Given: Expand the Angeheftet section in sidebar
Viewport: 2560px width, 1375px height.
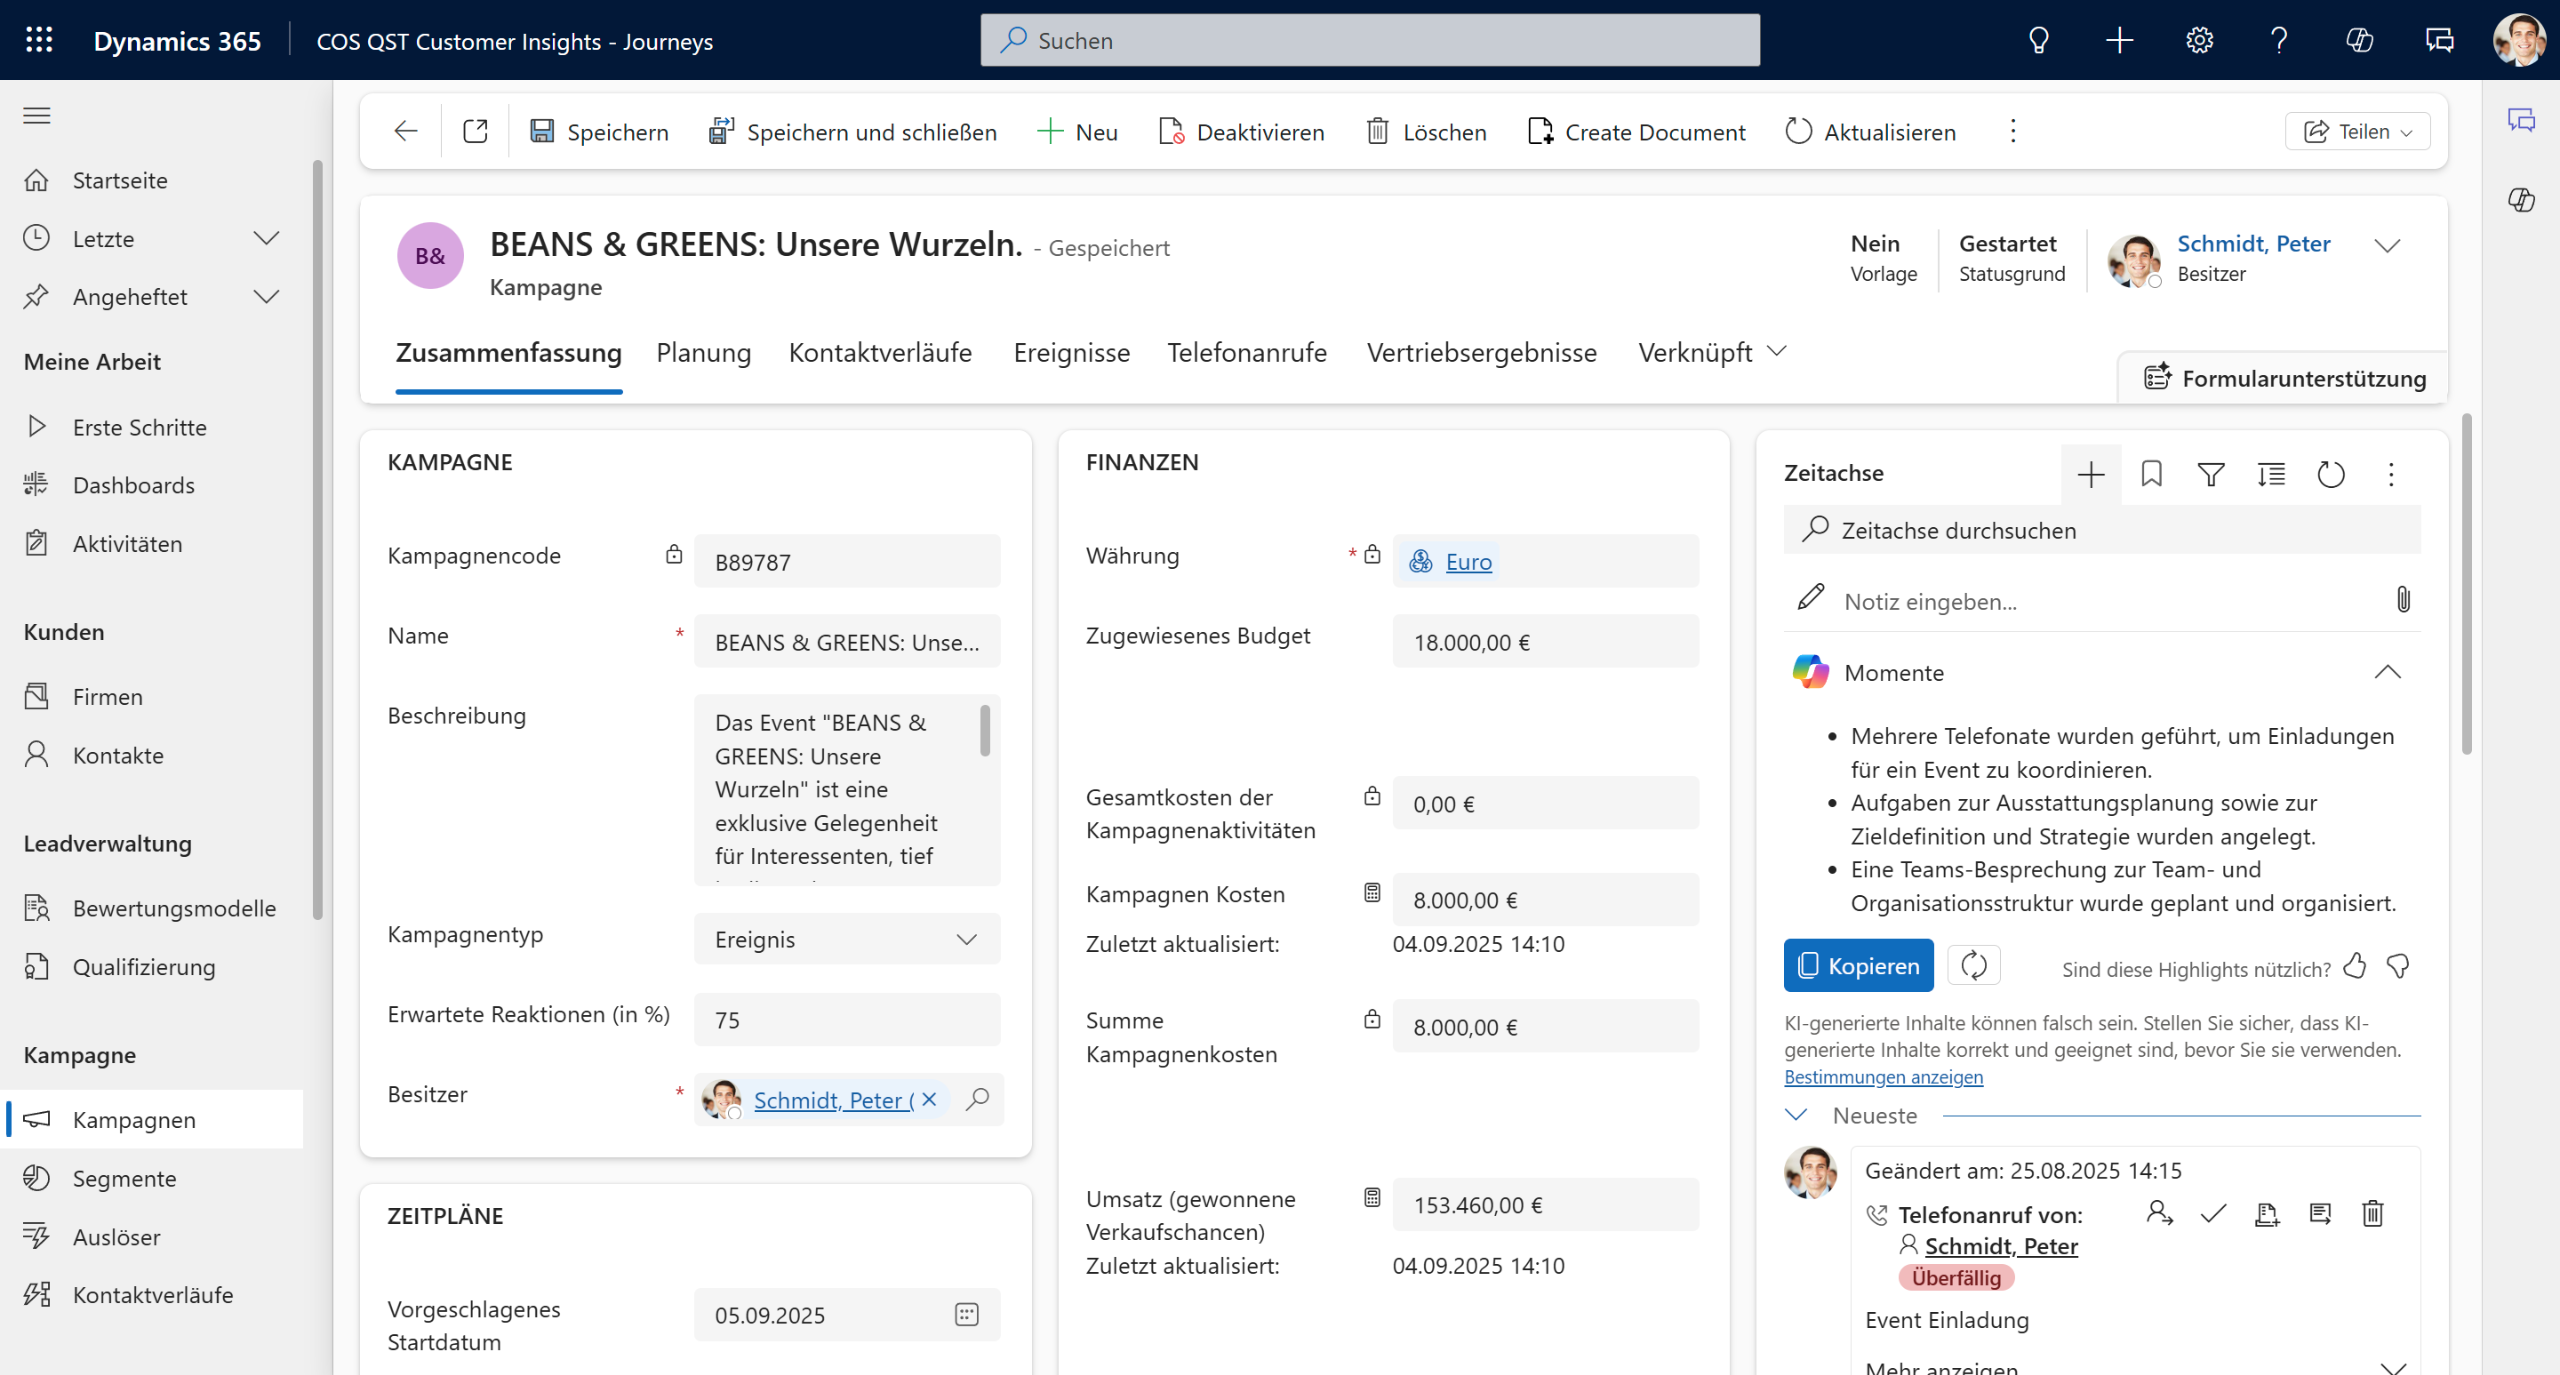Looking at the screenshot, I should pyautogui.click(x=266, y=297).
